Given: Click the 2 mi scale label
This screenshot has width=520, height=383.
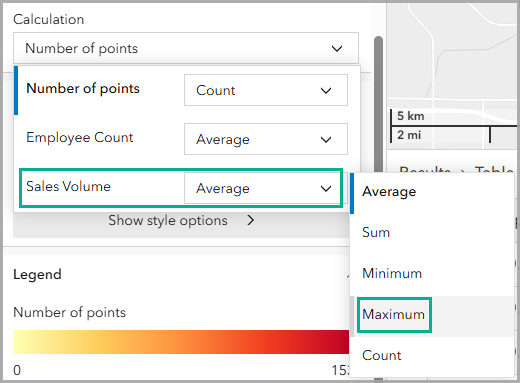Looking at the screenshot, I should coord(409,135).
